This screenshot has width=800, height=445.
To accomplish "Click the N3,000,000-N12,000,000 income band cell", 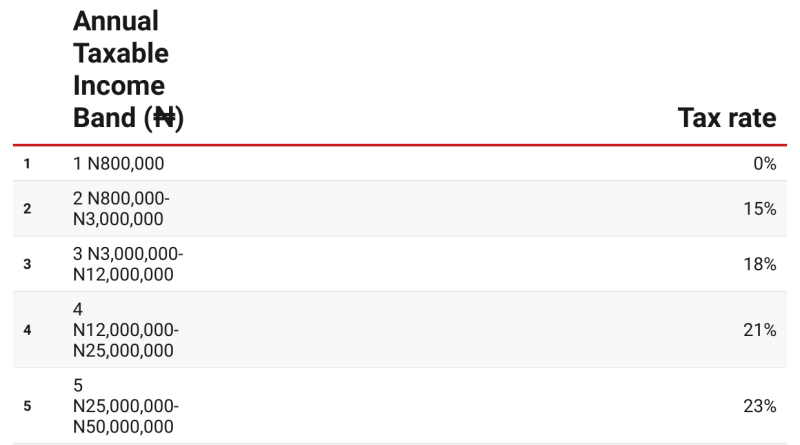I will click(128, 264).
